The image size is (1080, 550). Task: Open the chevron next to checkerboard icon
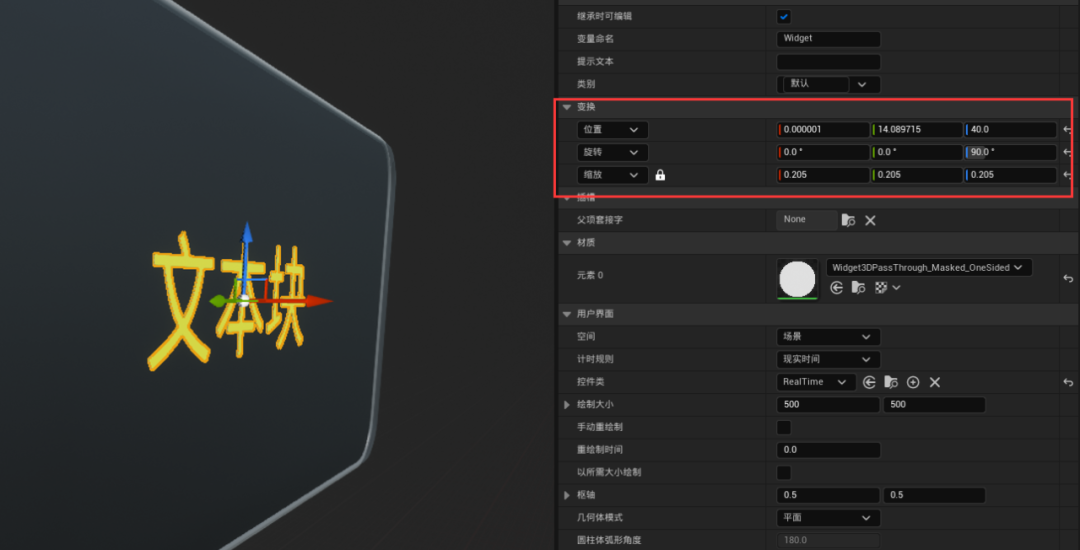coord(896,288)
